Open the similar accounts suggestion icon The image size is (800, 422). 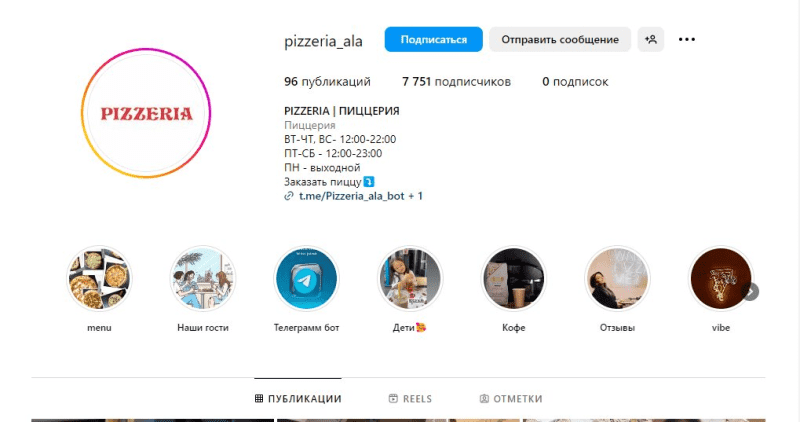[x=651, y=39]
